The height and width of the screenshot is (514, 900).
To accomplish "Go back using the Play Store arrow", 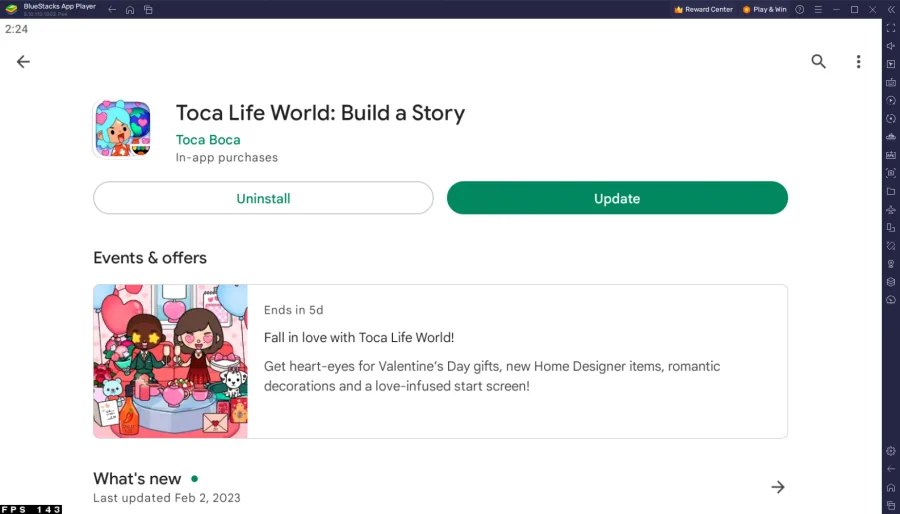I will point(23,61).
